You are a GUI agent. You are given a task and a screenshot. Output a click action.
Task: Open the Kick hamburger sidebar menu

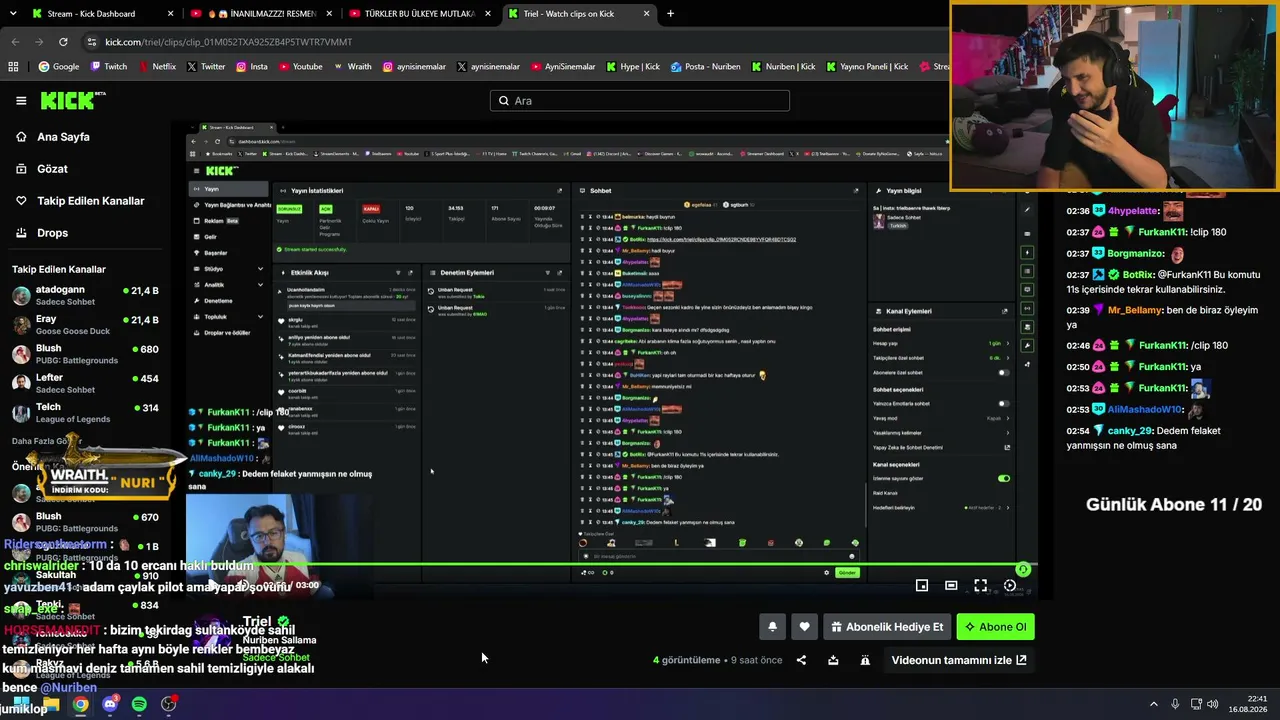coord(21,101)
